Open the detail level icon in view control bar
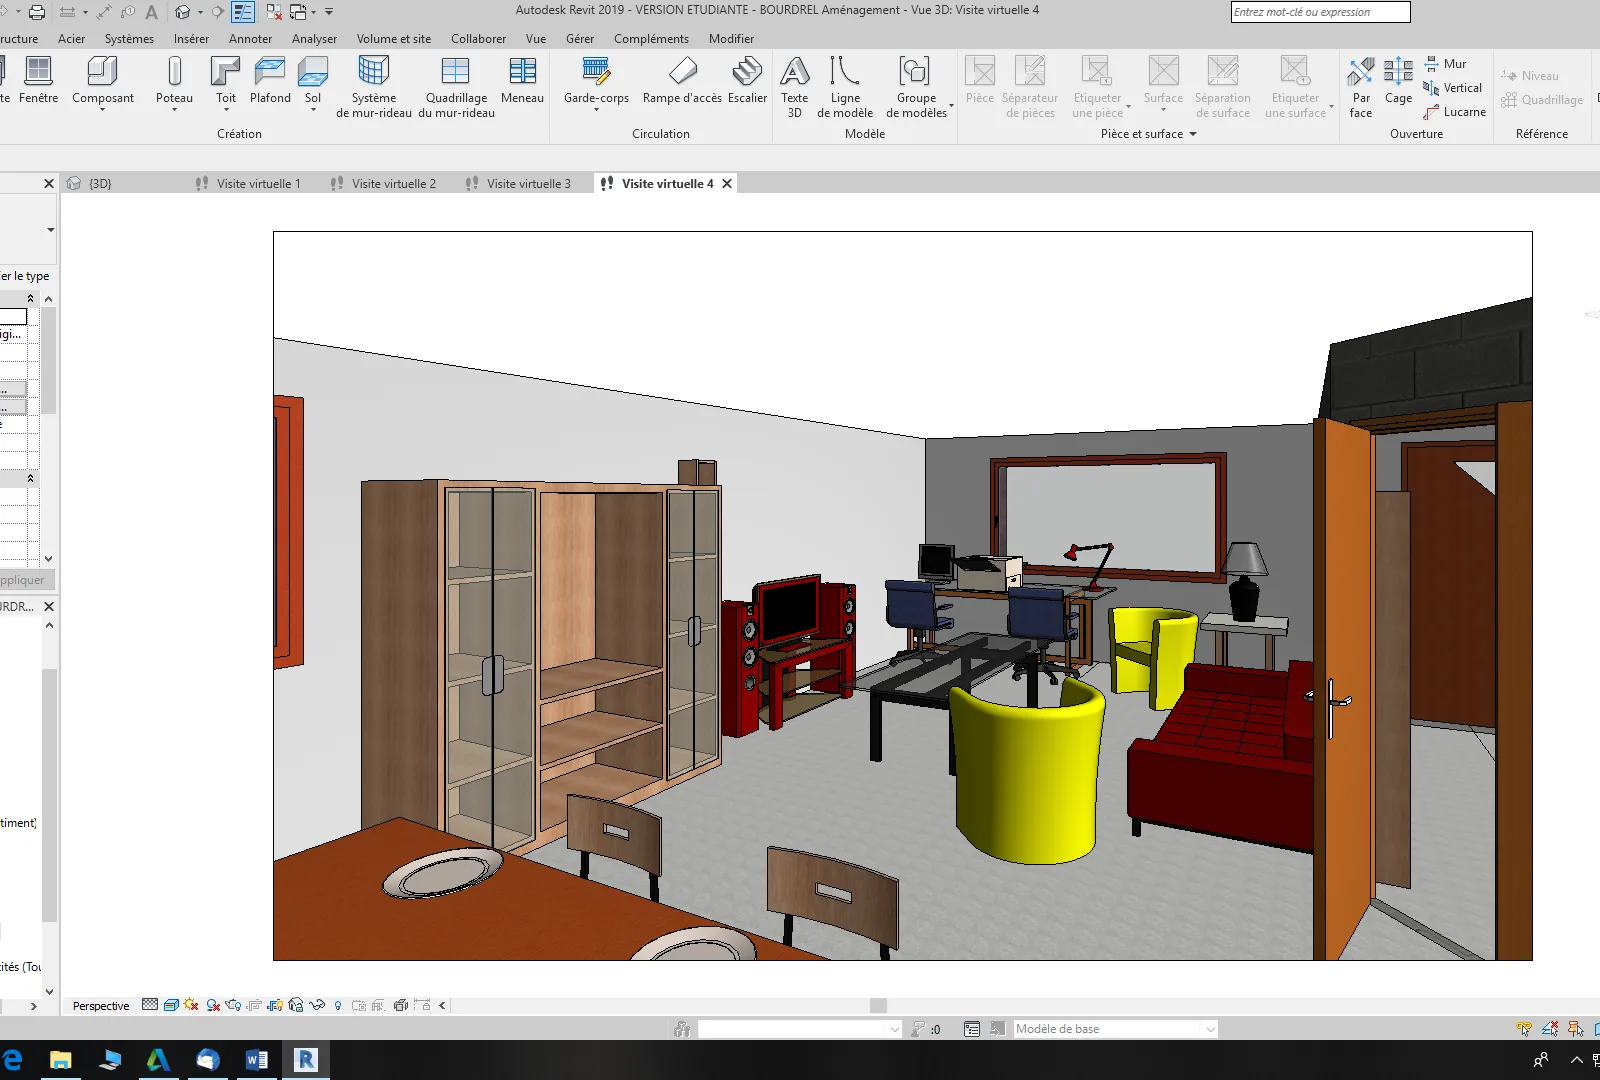This screenshot has width=1600, height=1080. click(x=150, y=1005)
